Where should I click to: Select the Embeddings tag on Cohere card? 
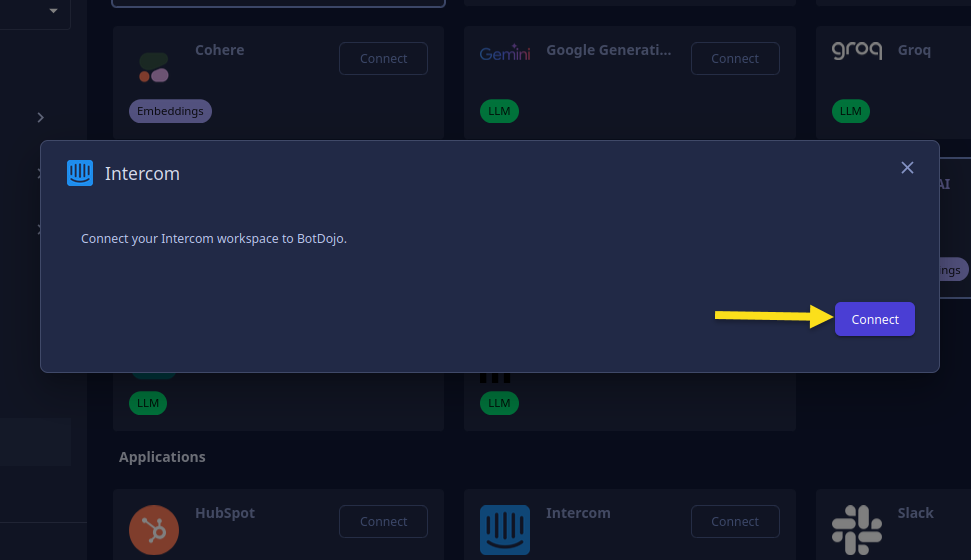170,112
